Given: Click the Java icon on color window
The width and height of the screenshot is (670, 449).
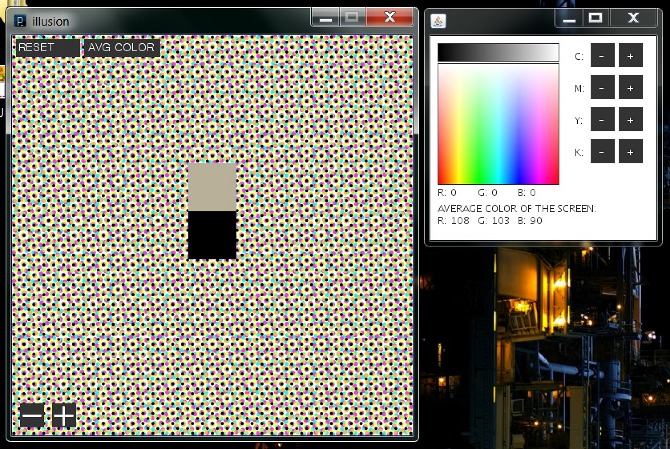Looking at the screenshot, I should coord(438,21).
